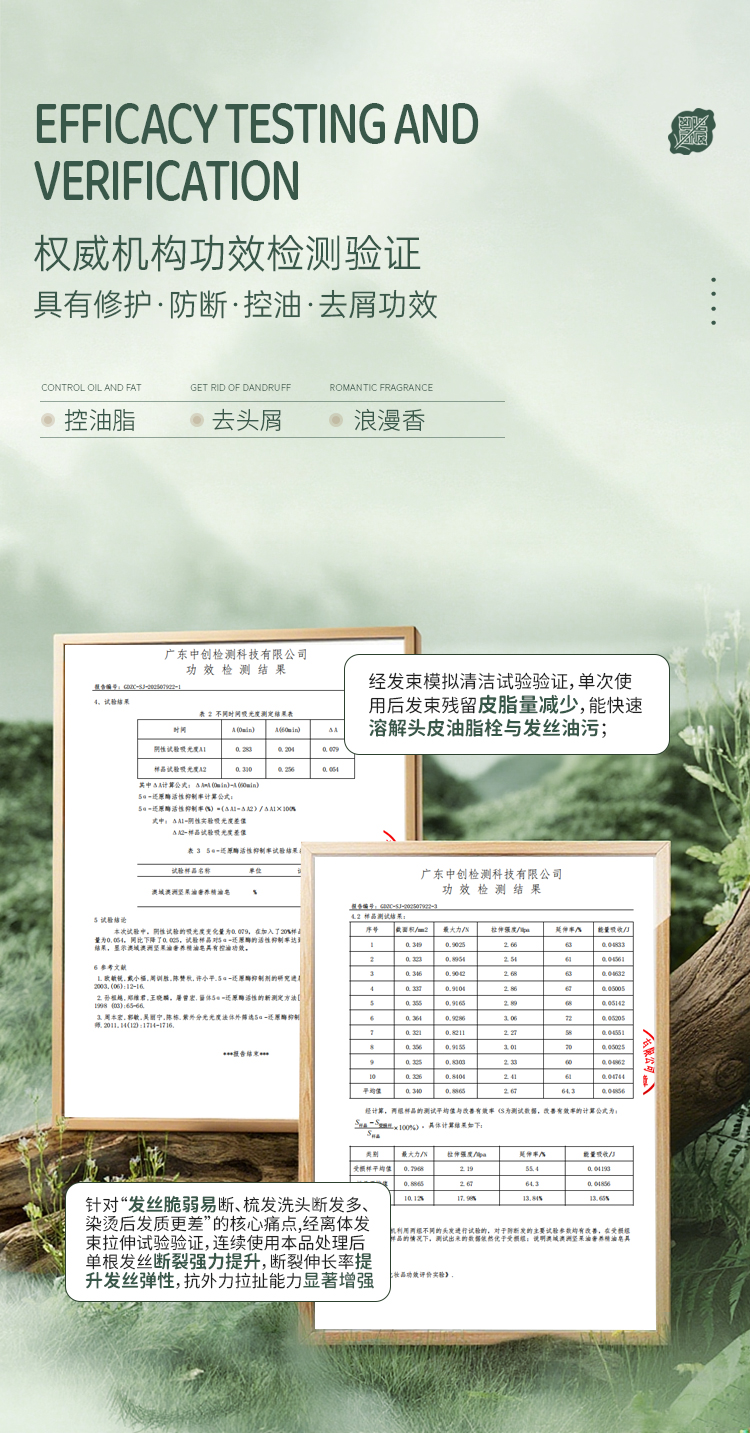The image size is (750, 1433).
Task: Click the front report's 功效检测结果 title
Action: point(491,889)
